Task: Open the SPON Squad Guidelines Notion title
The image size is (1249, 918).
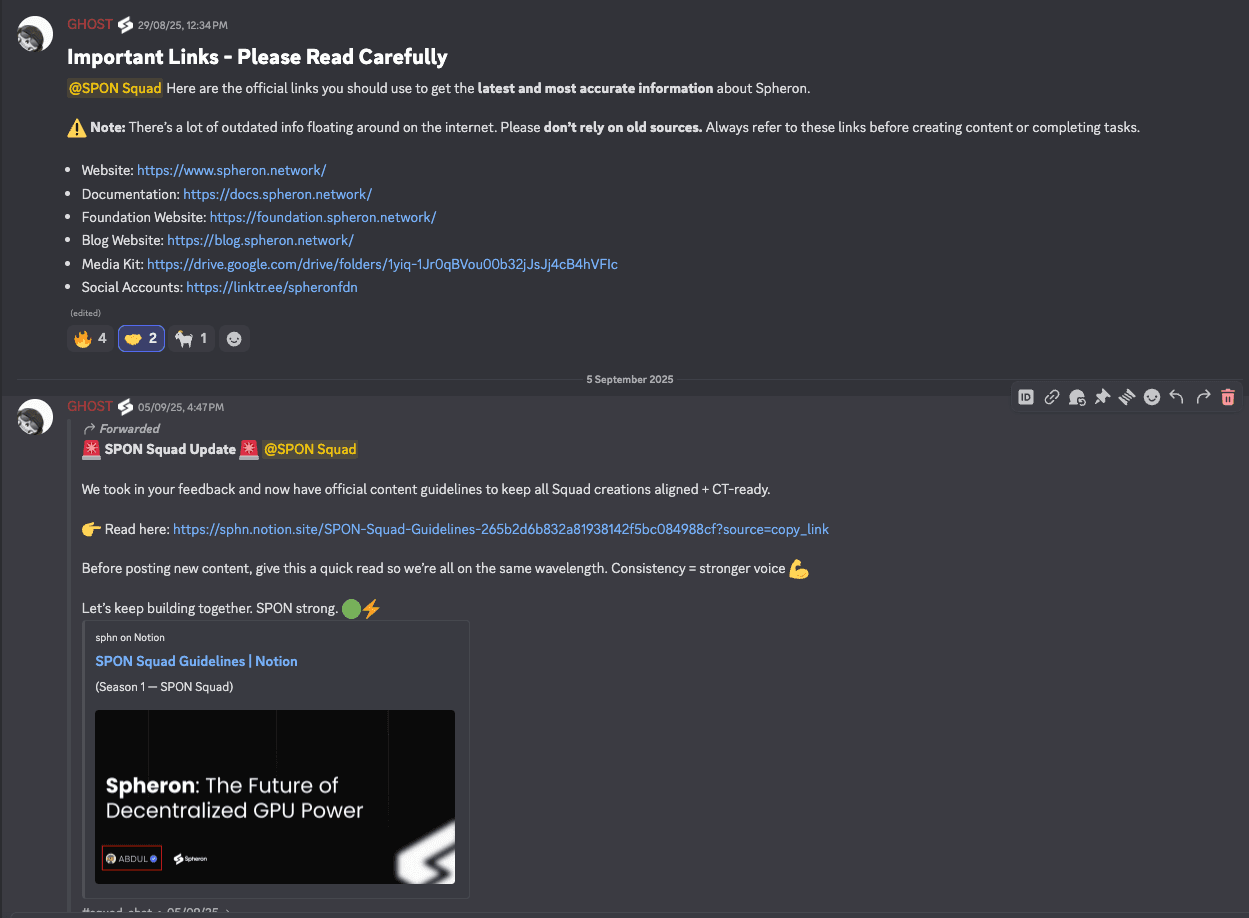Action: pyautogui.click(x=196, y=661)
